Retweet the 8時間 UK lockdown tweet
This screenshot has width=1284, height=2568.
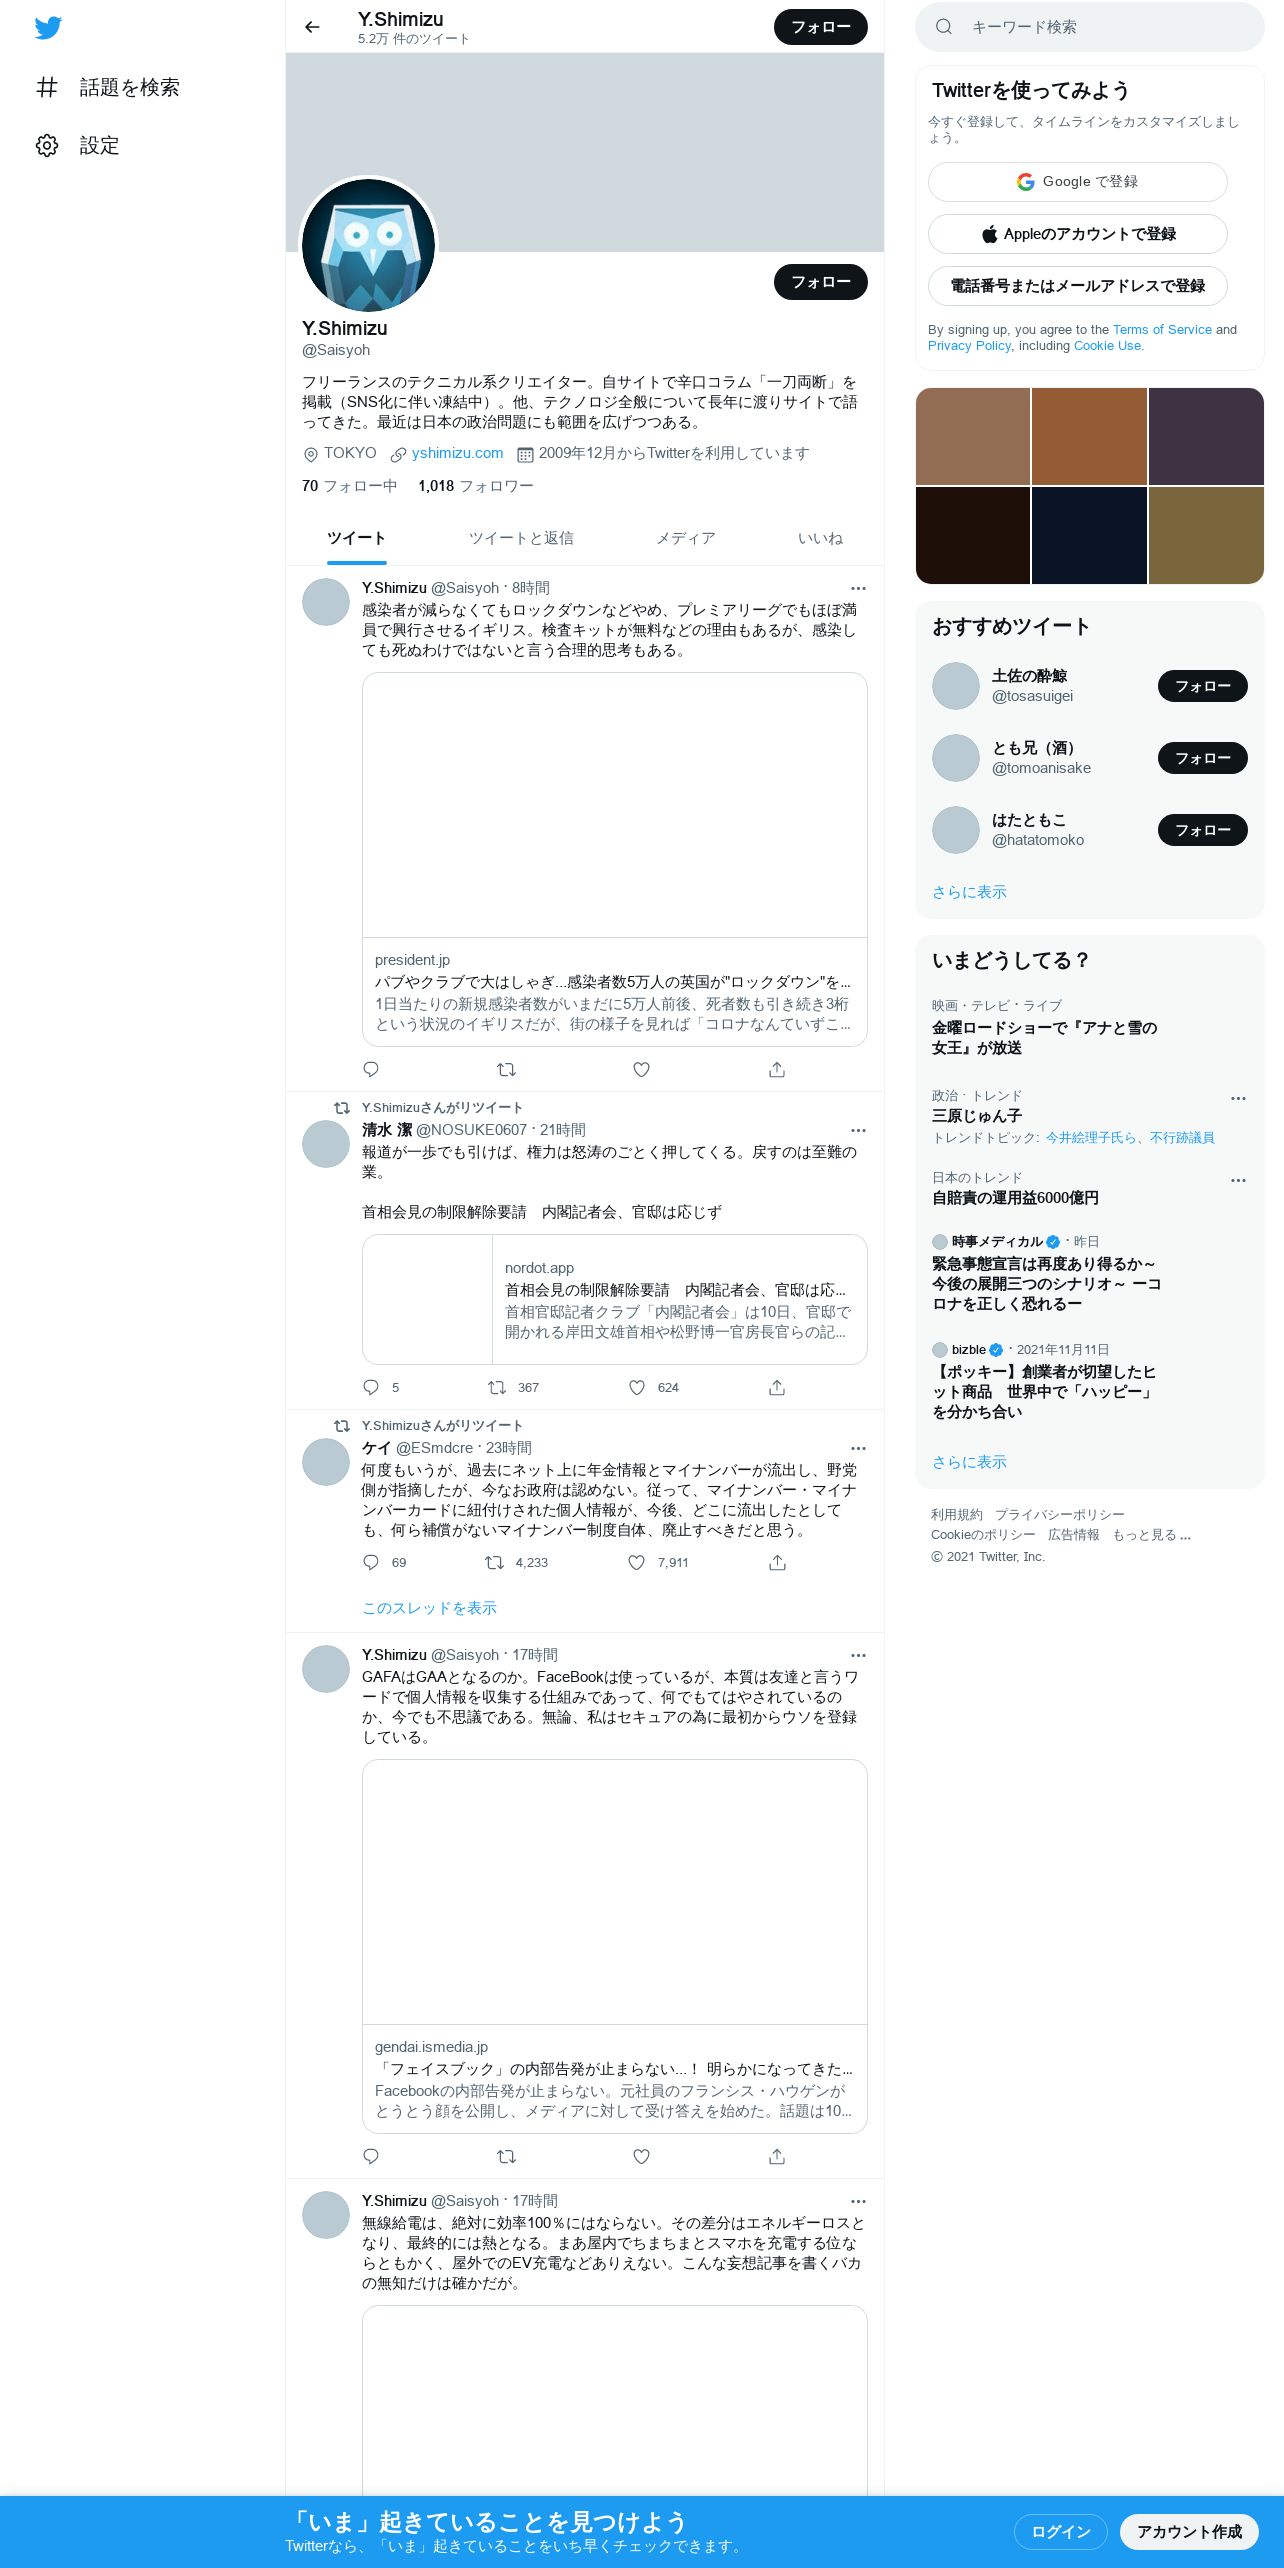point(506,1069)
